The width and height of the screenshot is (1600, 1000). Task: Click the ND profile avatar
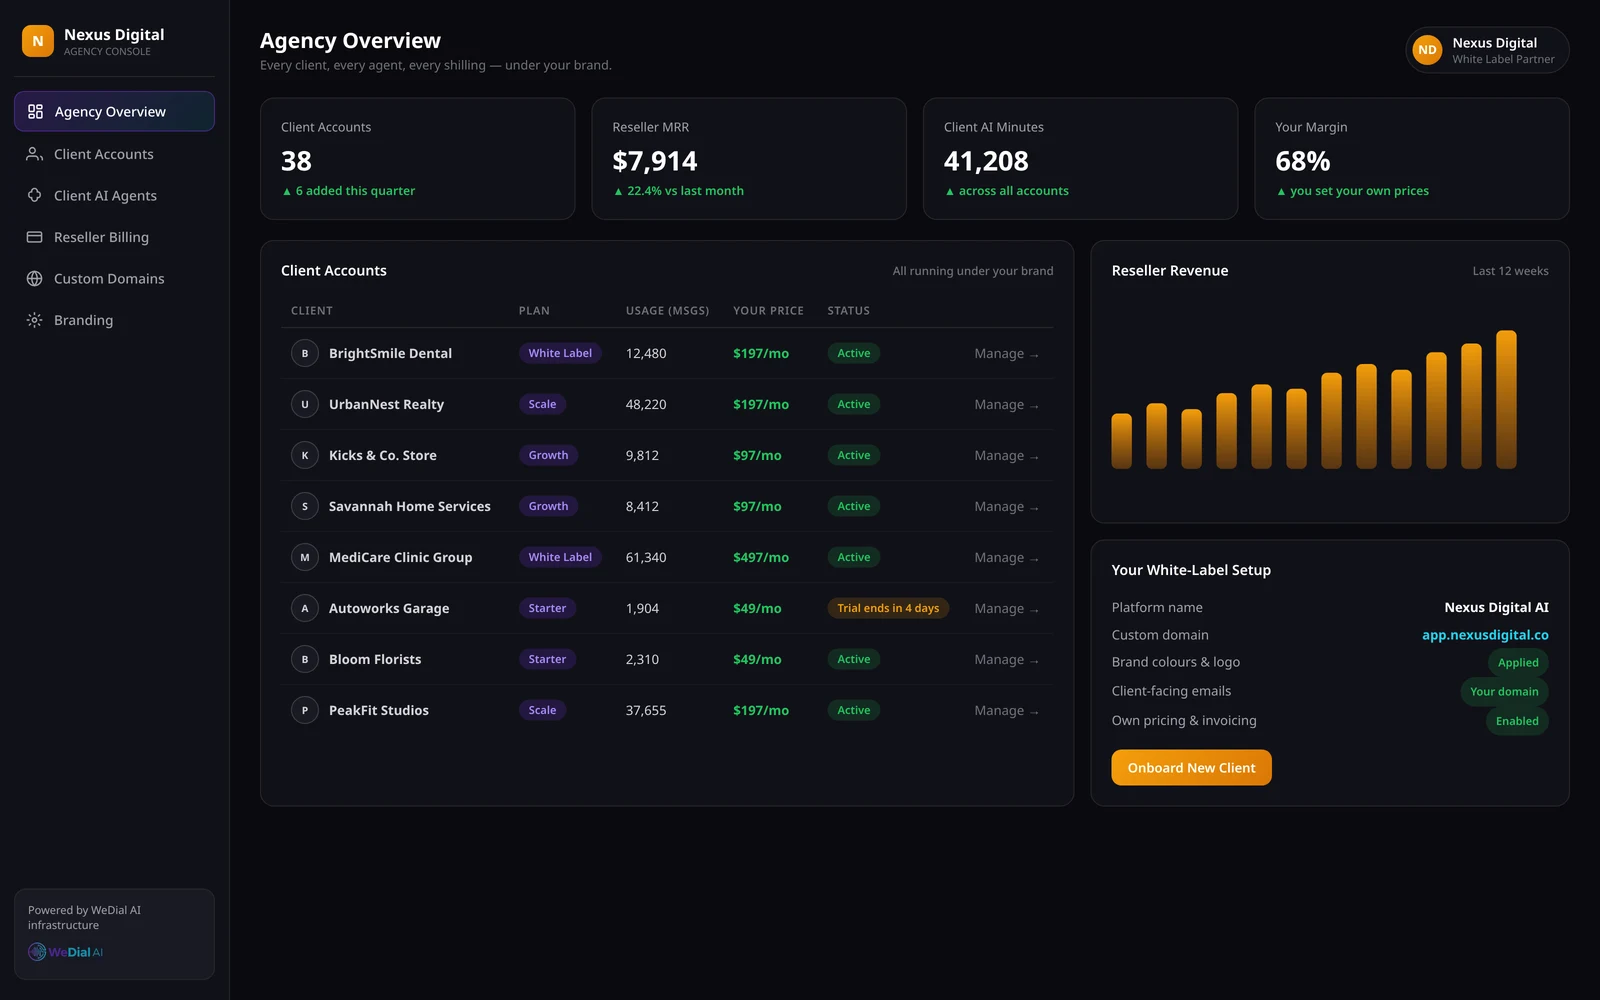1427,50
